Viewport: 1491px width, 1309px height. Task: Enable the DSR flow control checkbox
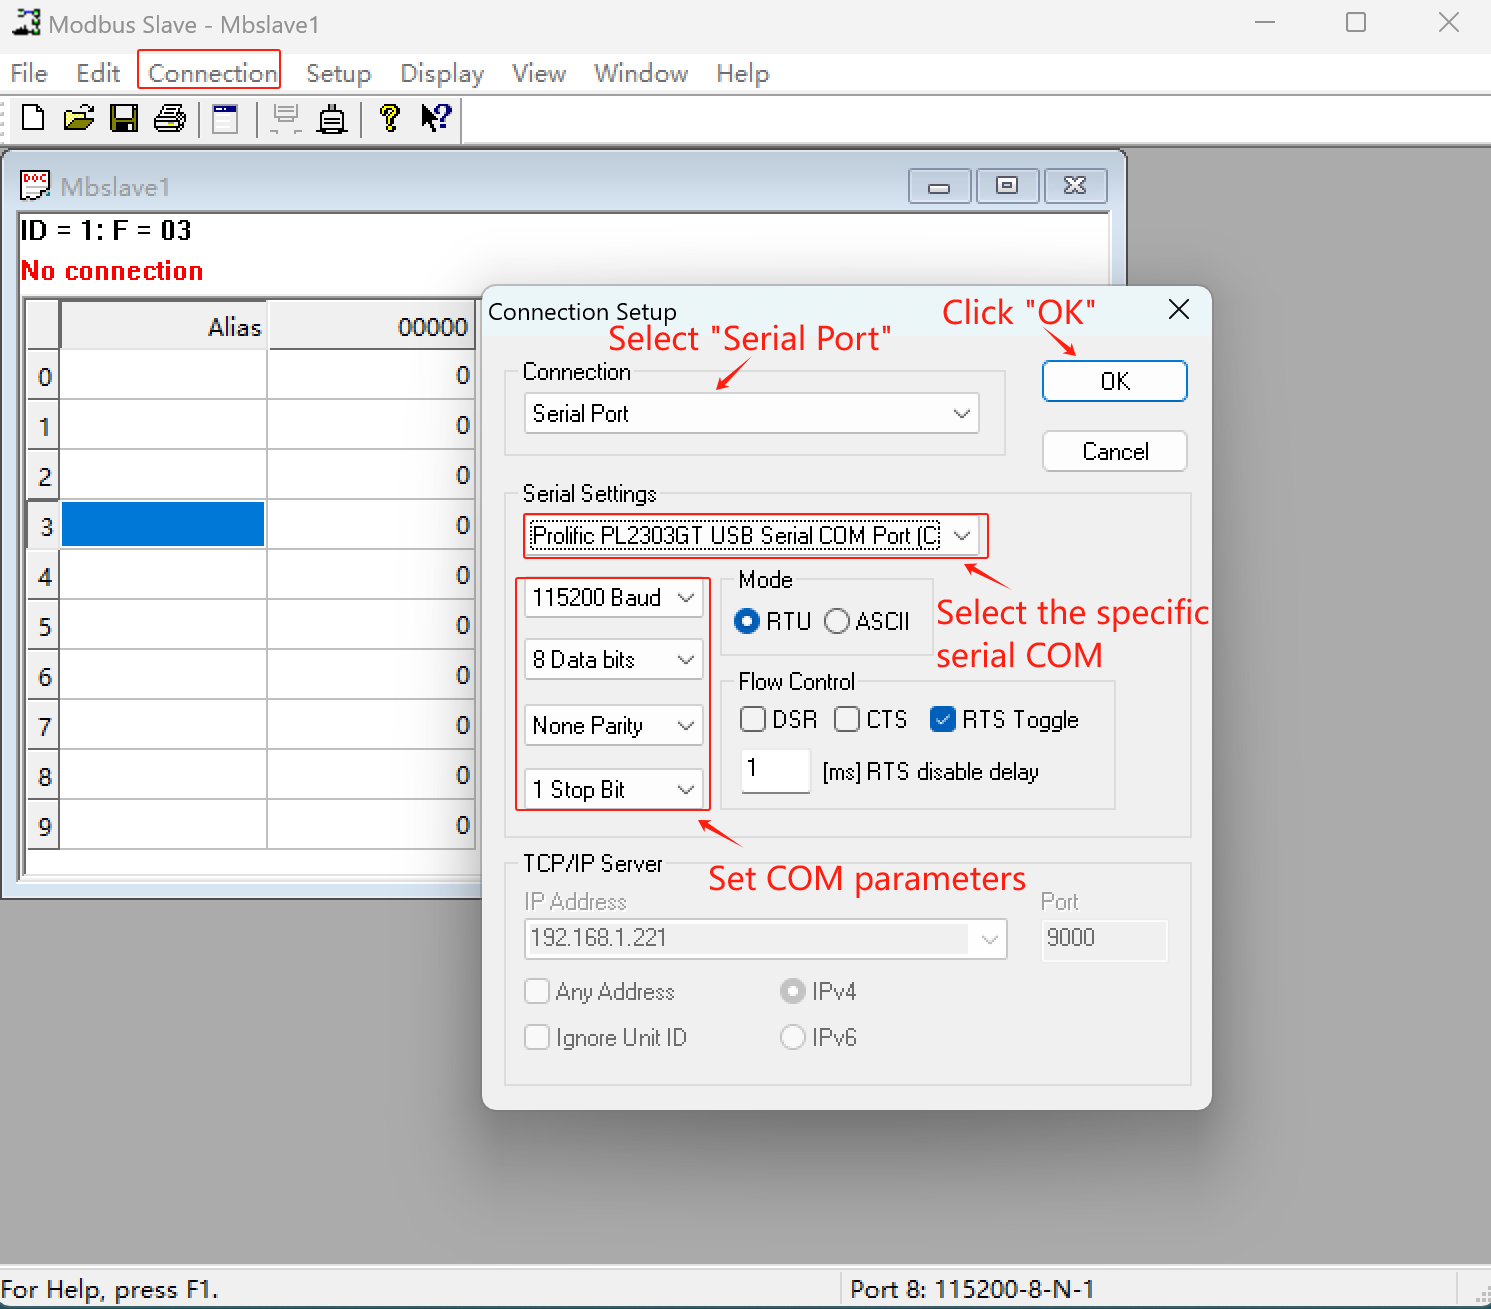[x=753, y=719]
